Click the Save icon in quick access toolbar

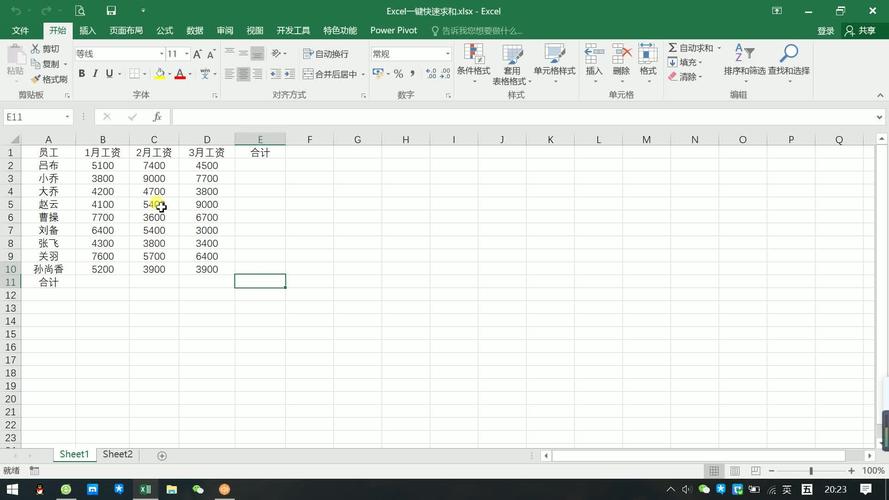pyautogui.click(x=111, y=11)
